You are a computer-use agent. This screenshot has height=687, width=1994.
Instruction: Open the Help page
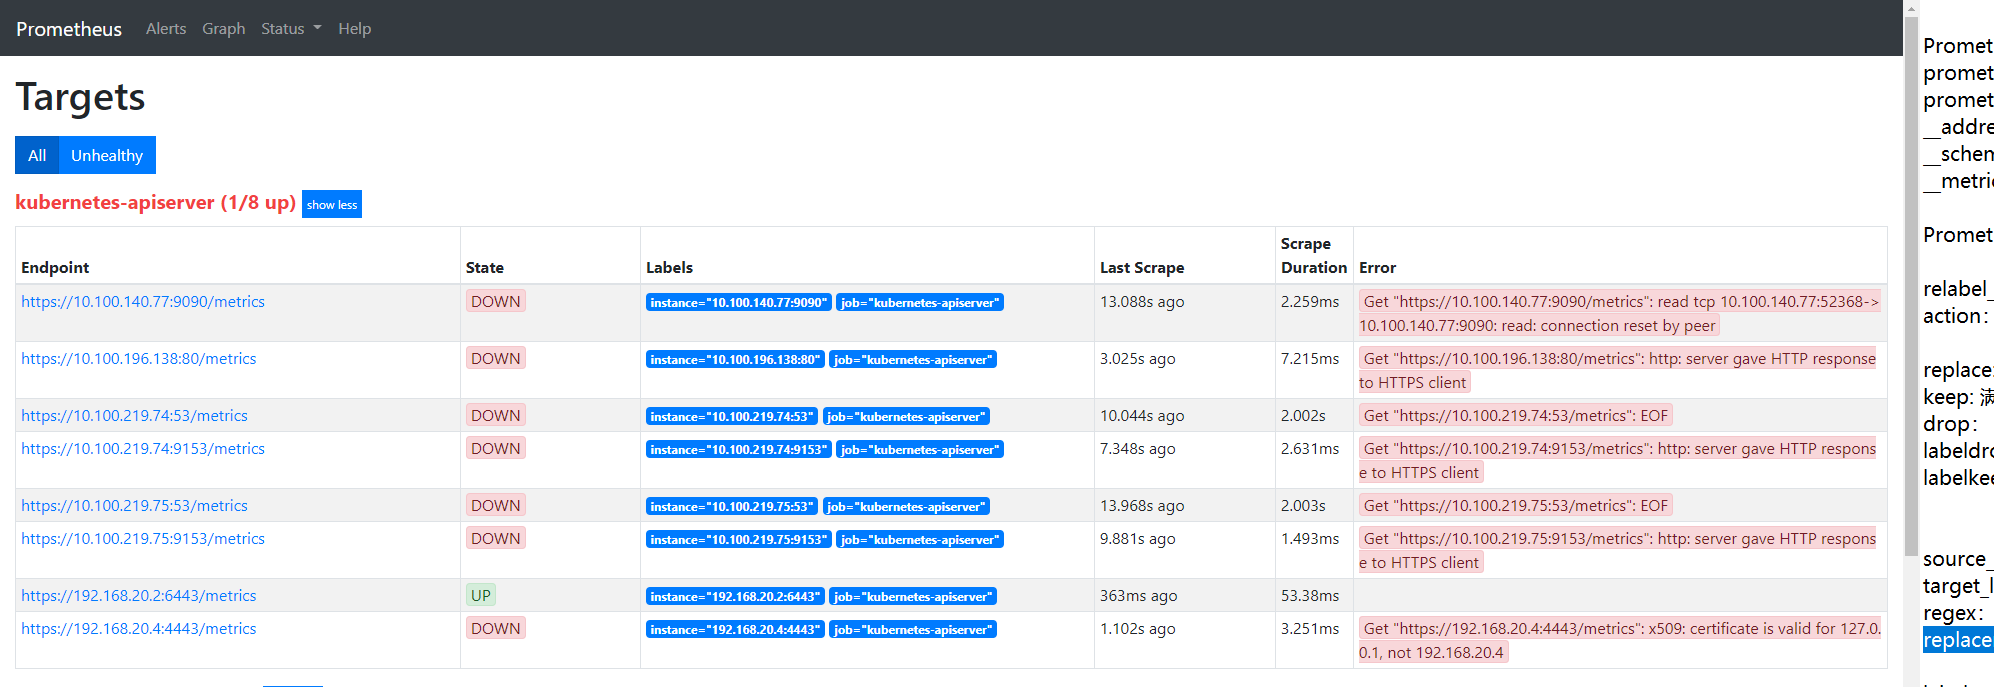point(354,29)
